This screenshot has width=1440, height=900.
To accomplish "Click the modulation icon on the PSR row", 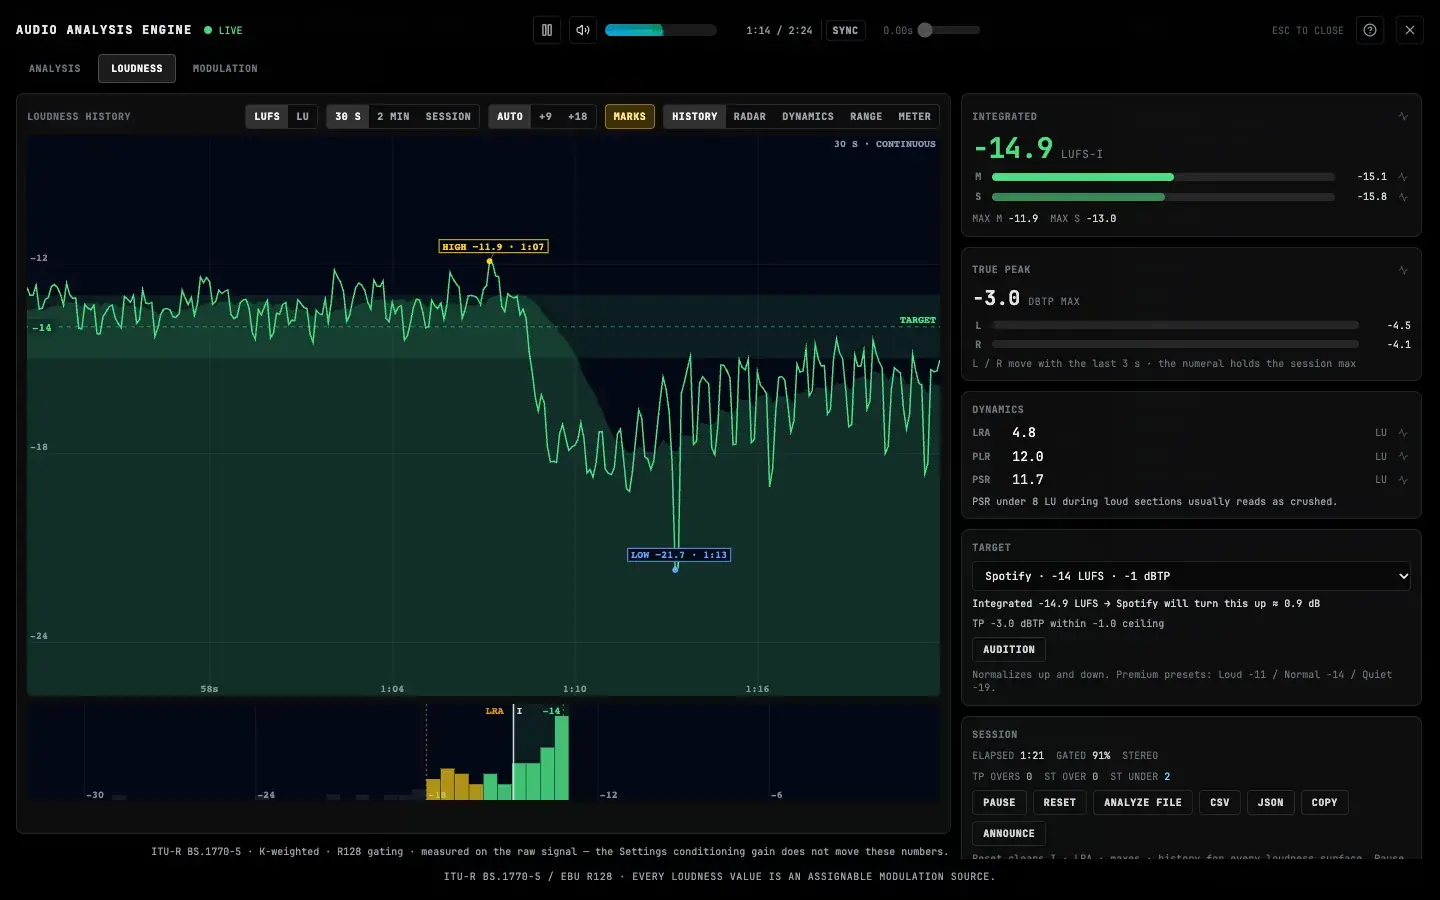I will [1403, 480].
